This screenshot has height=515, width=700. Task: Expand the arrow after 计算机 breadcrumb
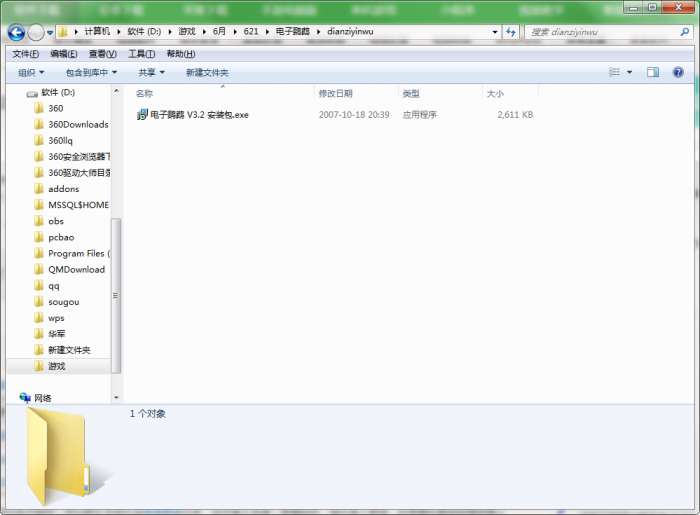[119, 32]
